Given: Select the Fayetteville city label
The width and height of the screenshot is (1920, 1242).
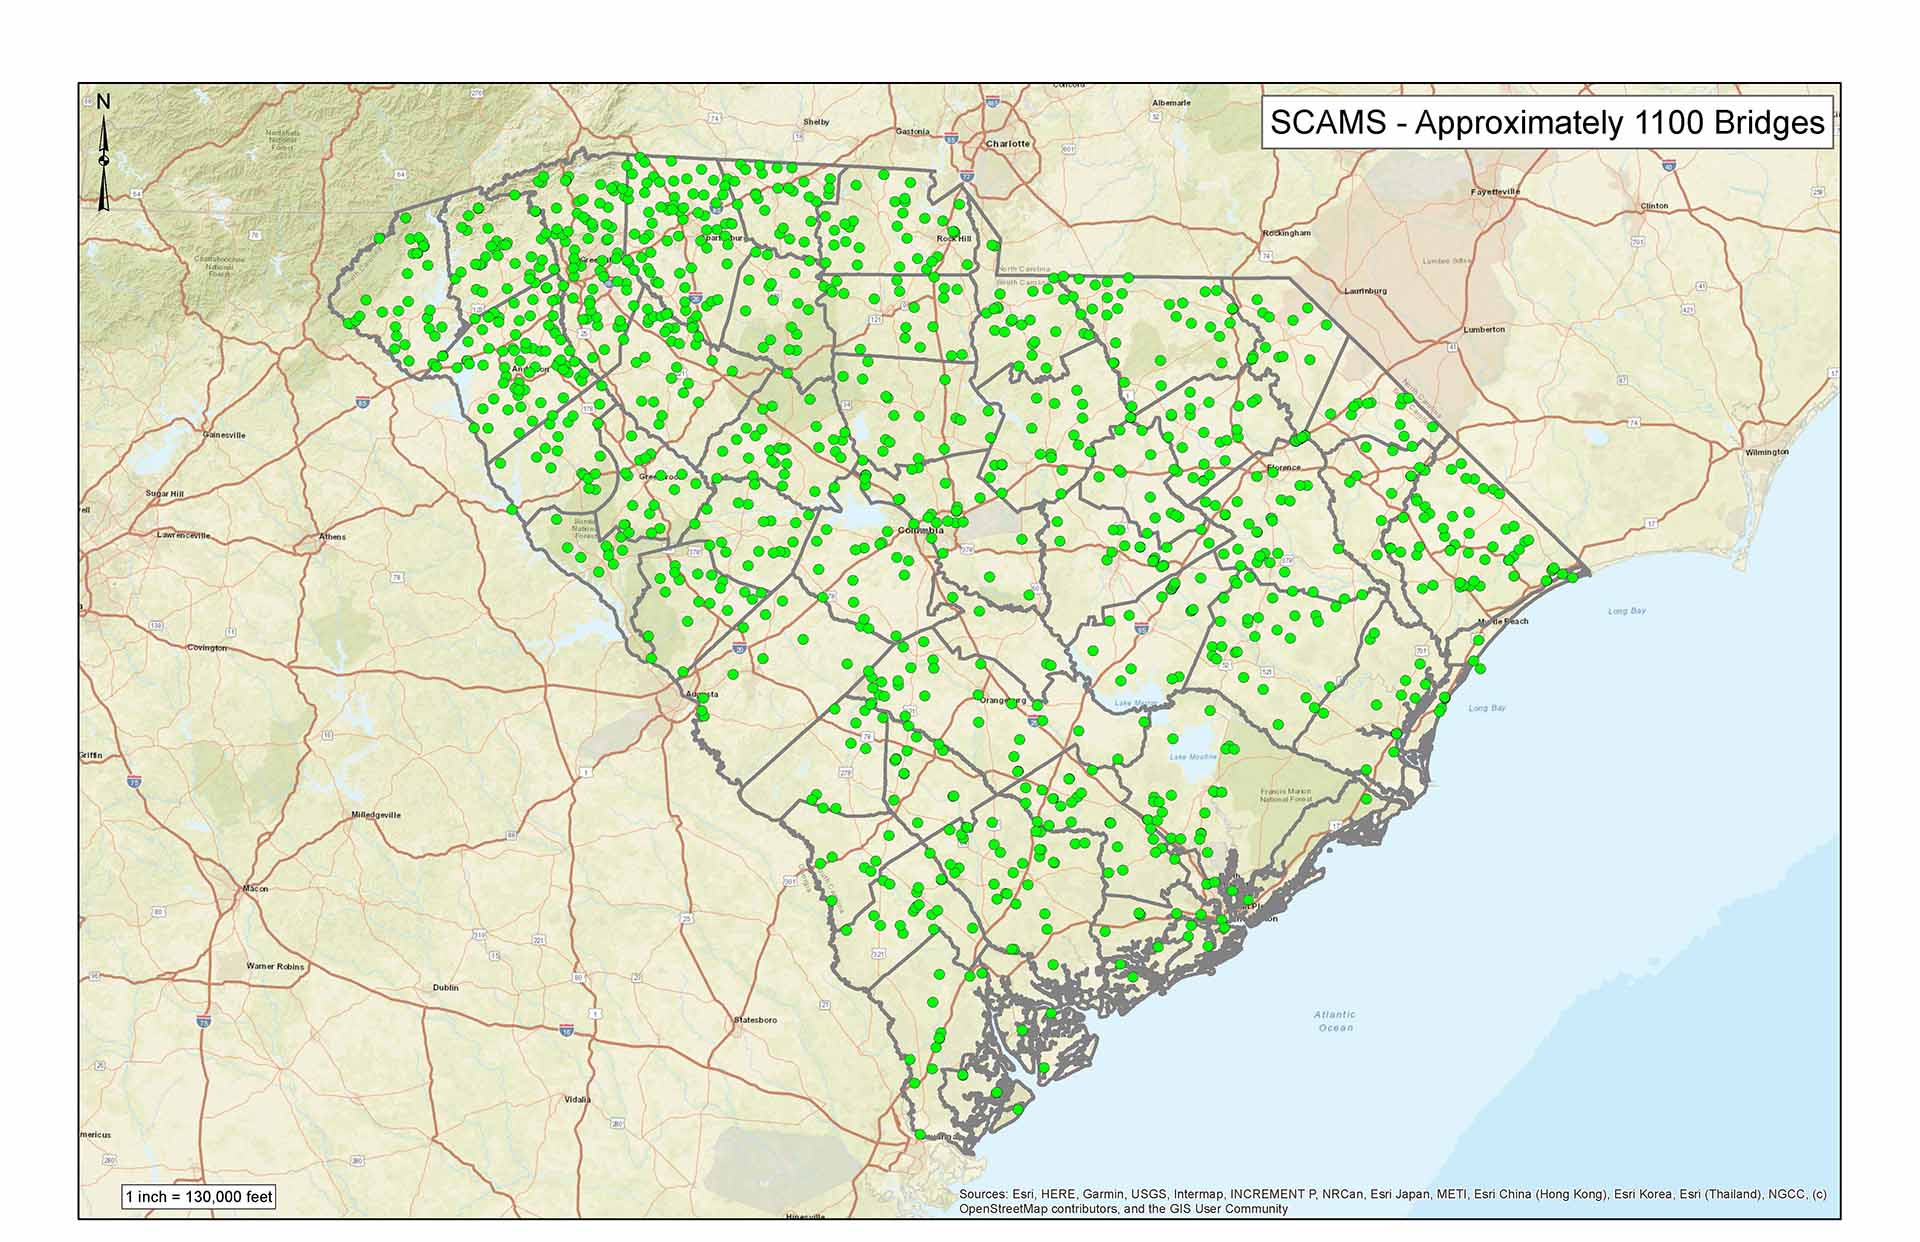Looking at the screenshot, I should [1495, 192].
